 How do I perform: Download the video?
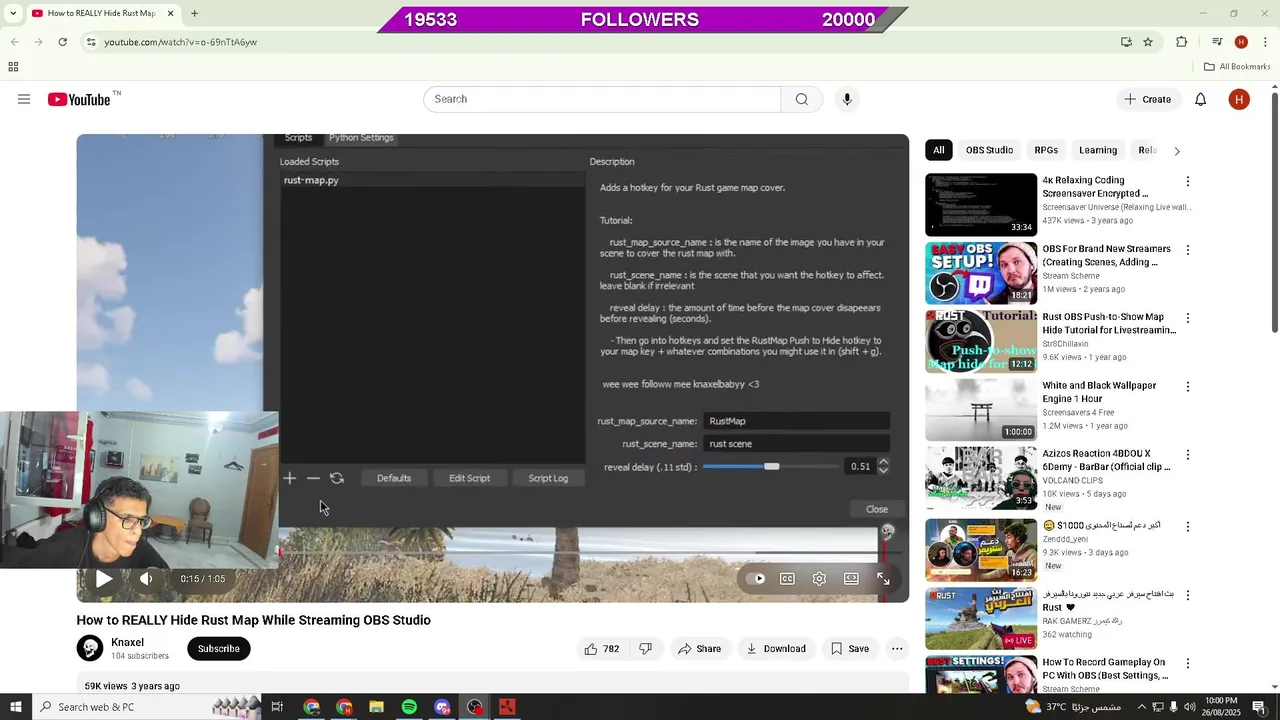776,649
